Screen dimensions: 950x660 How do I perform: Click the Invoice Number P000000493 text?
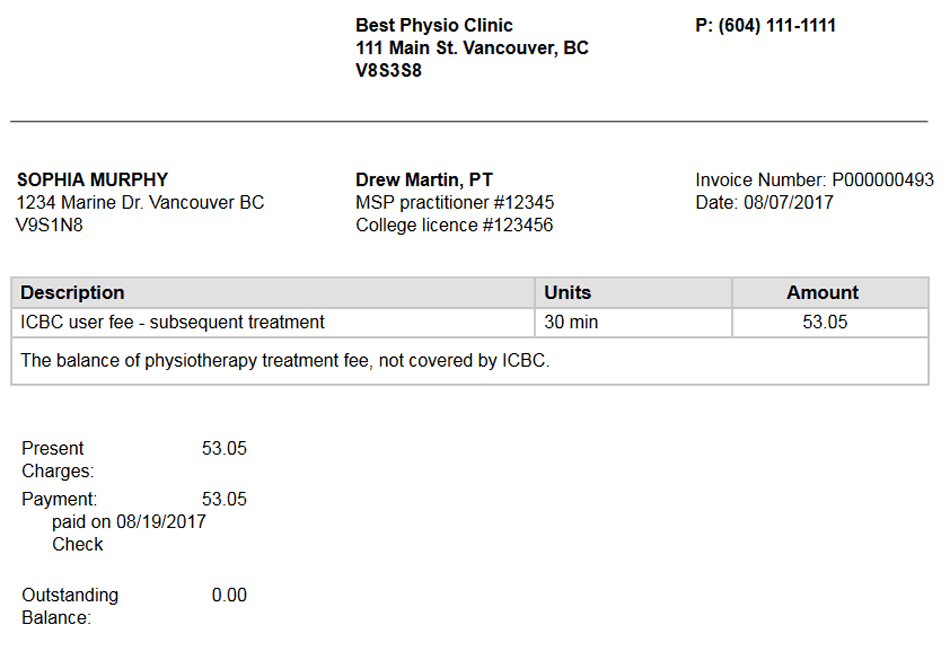(x=814, y=180)
